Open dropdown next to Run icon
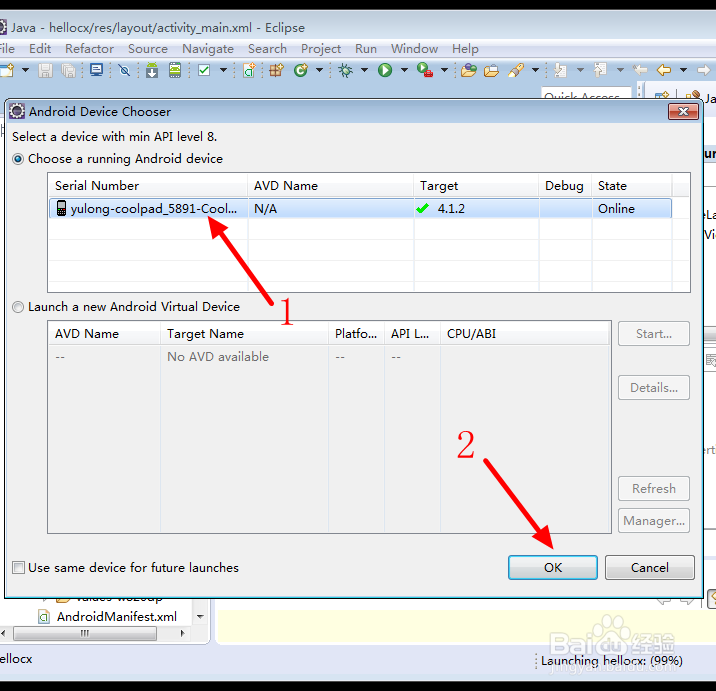Viewport: 716px width, 691px height. coord(404,70)
